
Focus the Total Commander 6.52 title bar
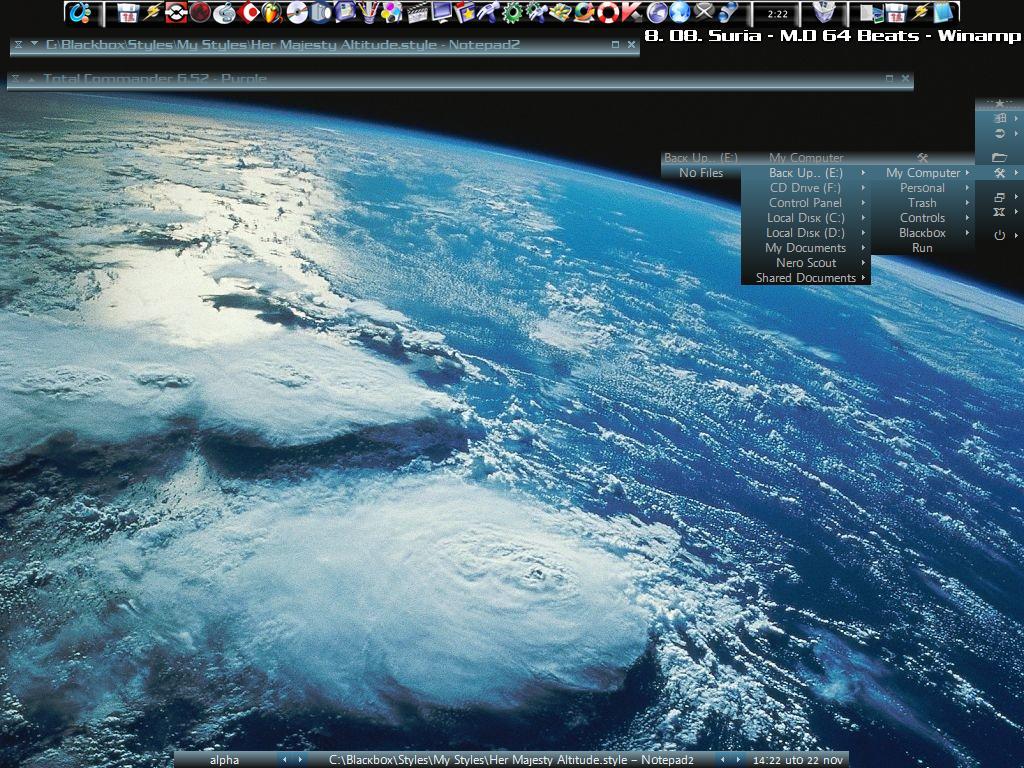pos(460,79)
